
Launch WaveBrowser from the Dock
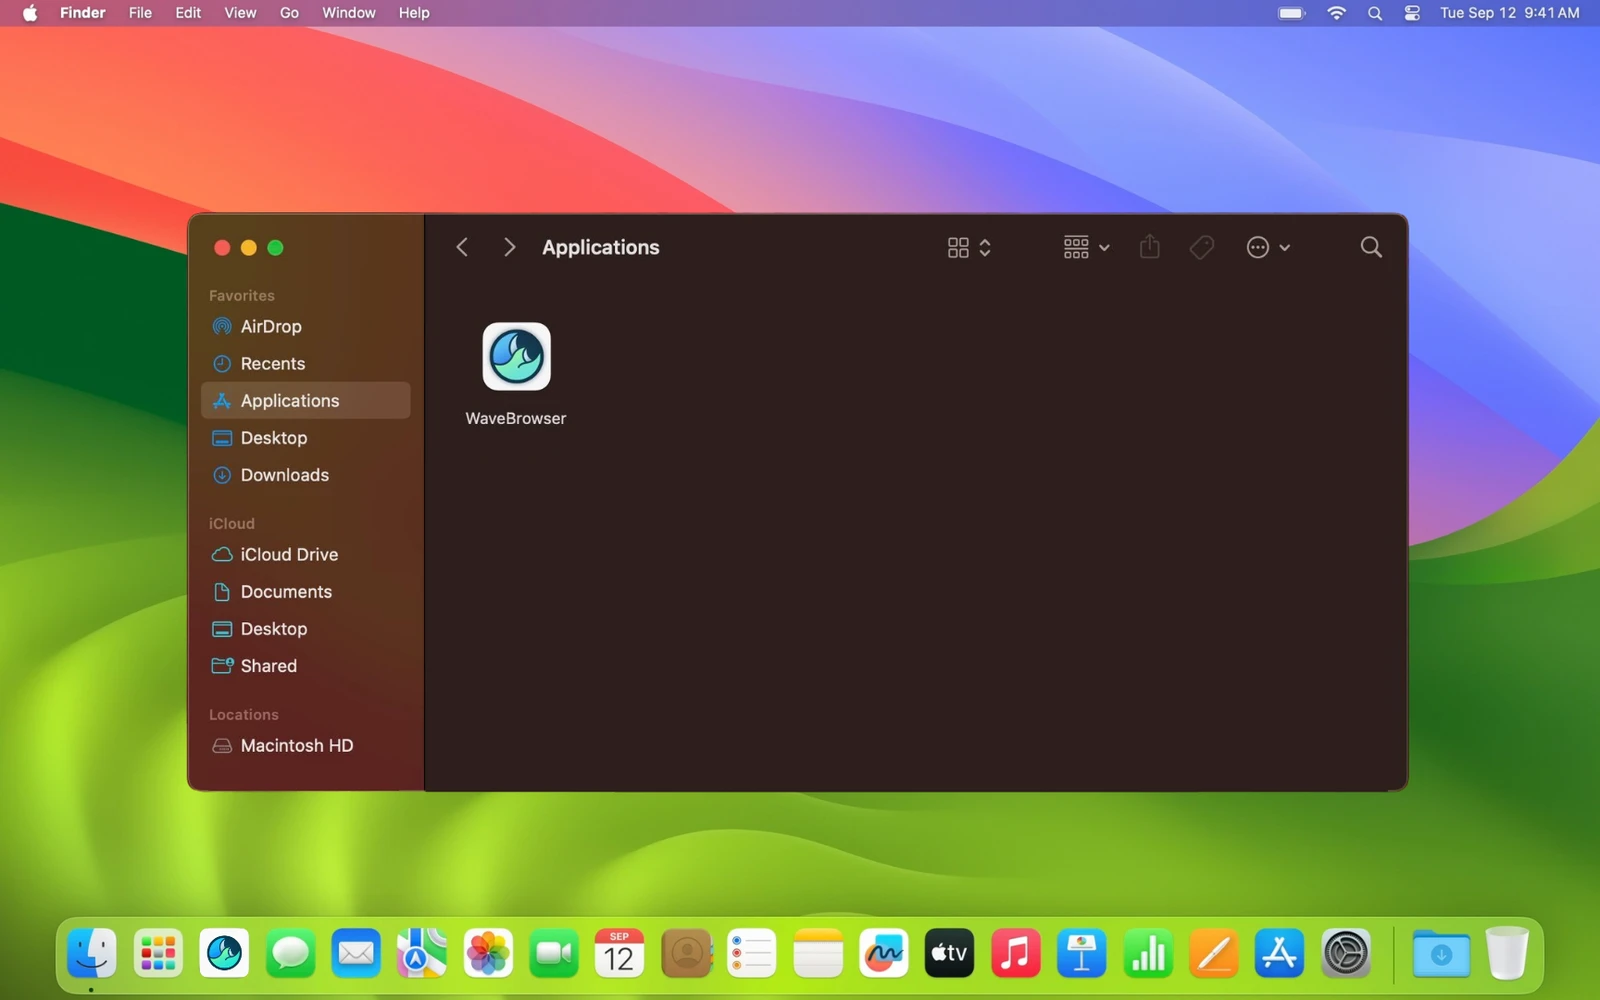224,953
